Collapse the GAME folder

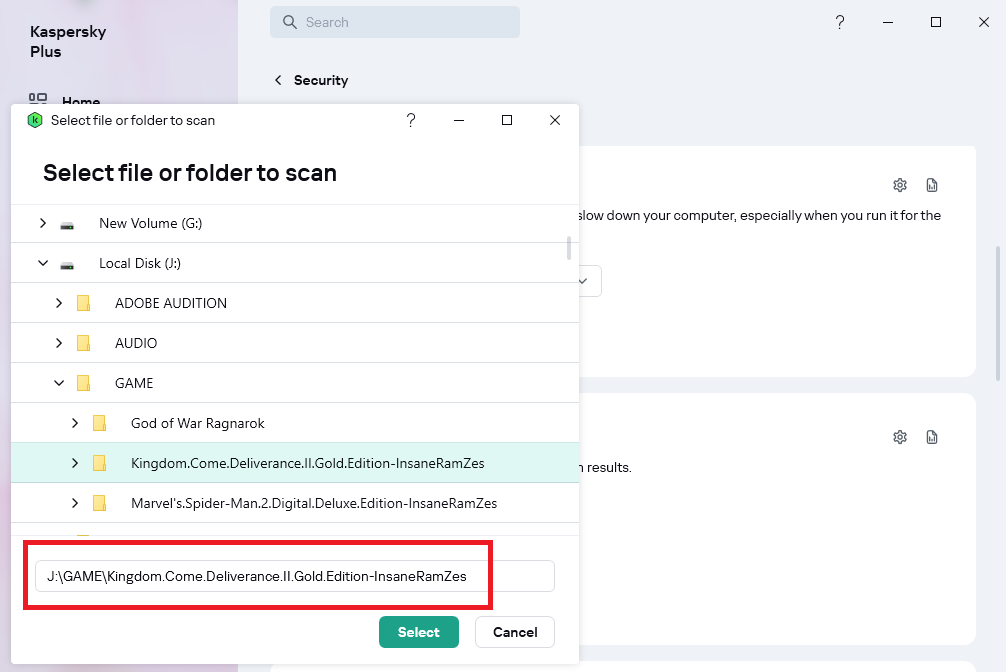click(59, 383)
